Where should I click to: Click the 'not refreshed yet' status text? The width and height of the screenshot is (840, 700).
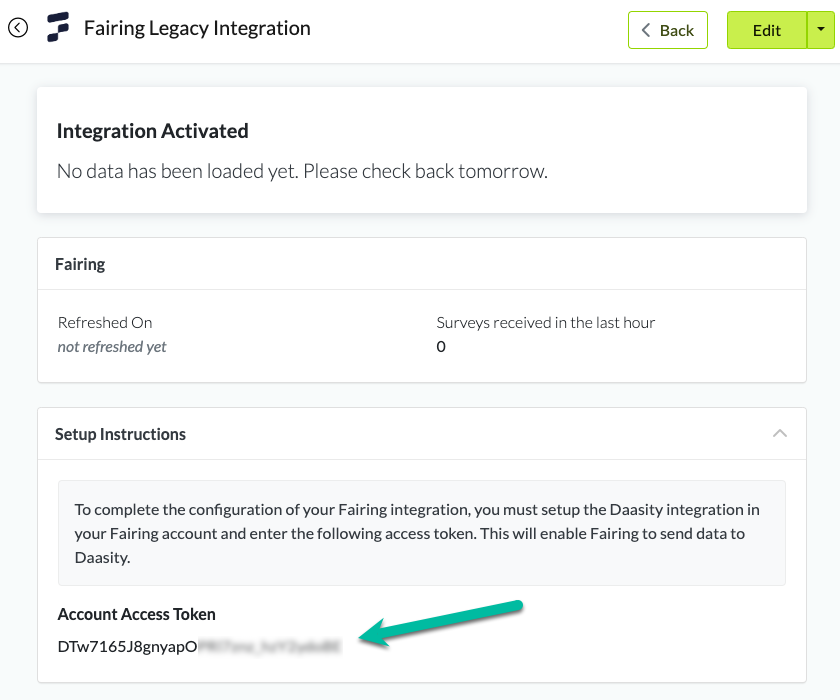coord(112,347)
